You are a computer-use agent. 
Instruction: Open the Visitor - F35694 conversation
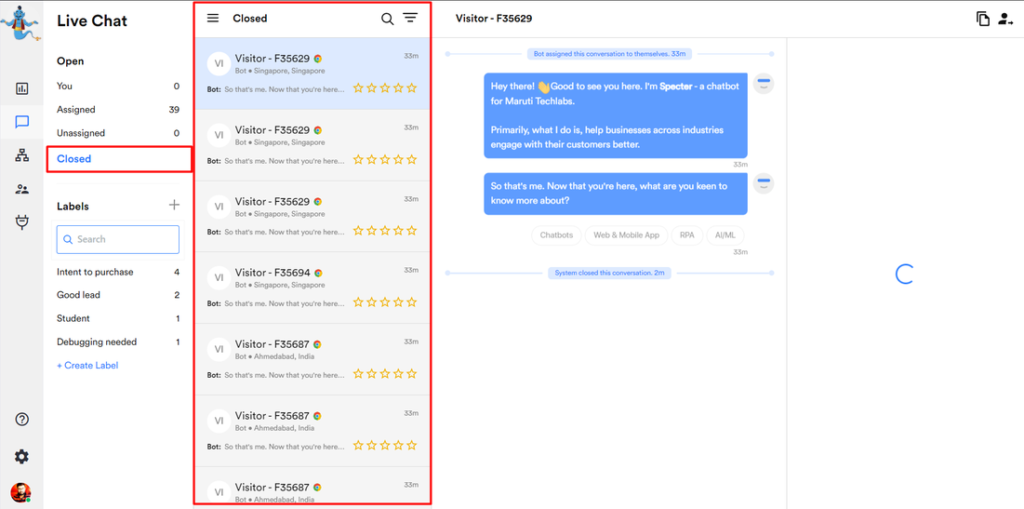coord(312,287)
